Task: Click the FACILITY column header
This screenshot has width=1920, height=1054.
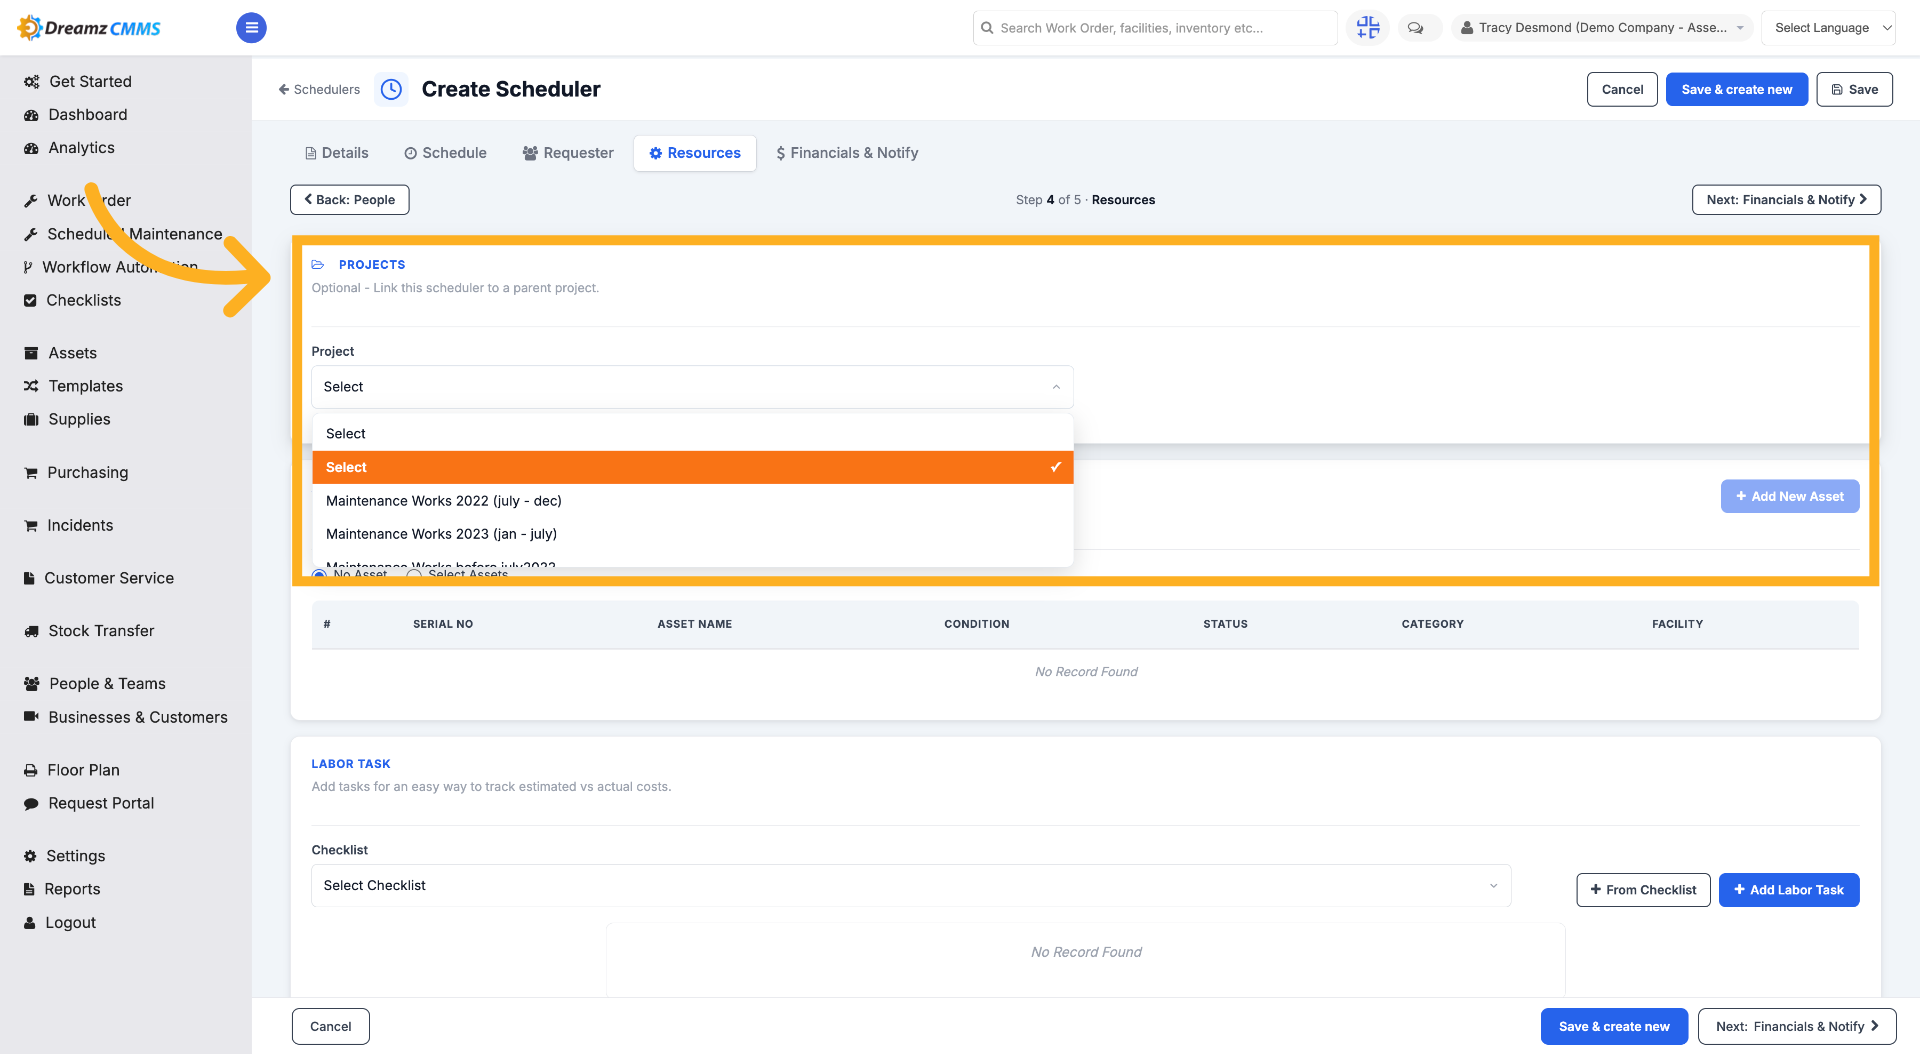Action: click(1678, 624)
